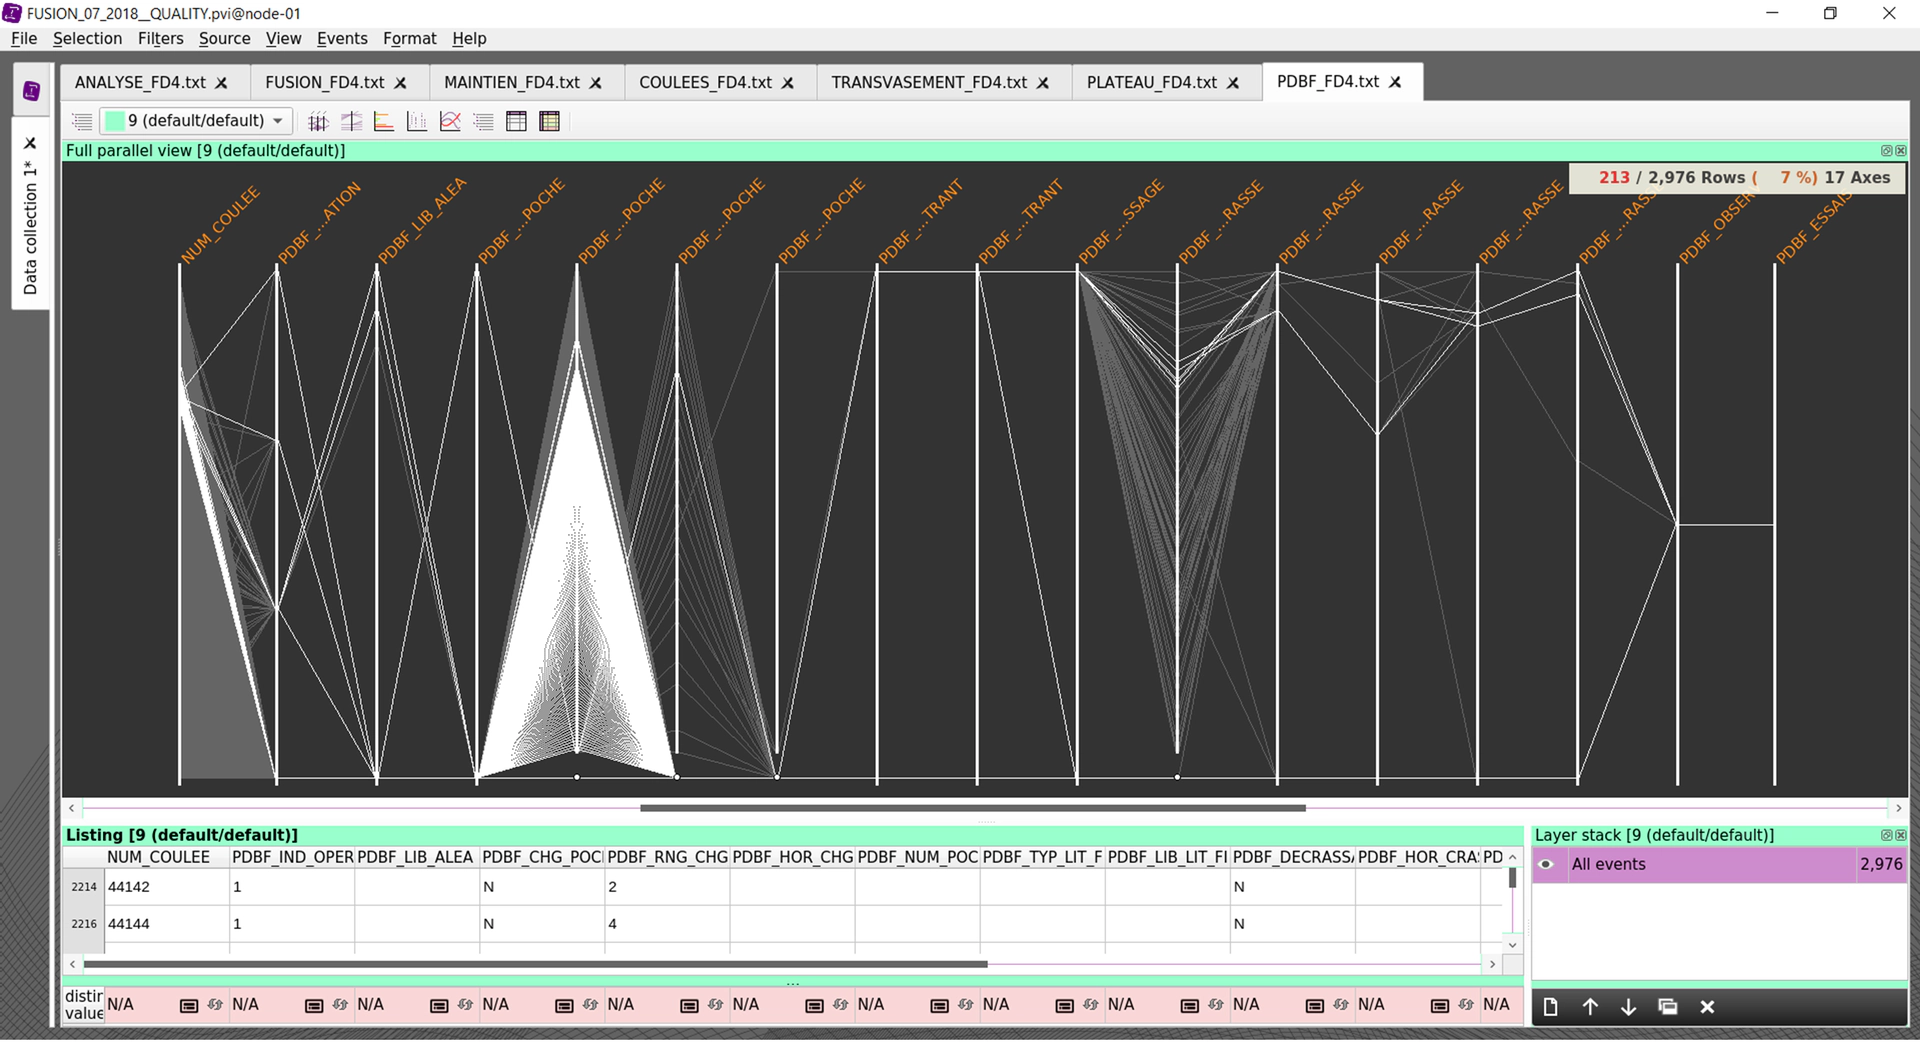Close the ANALYSE_FD4.txt tab
The image size is (1920, 1042).
222,83
